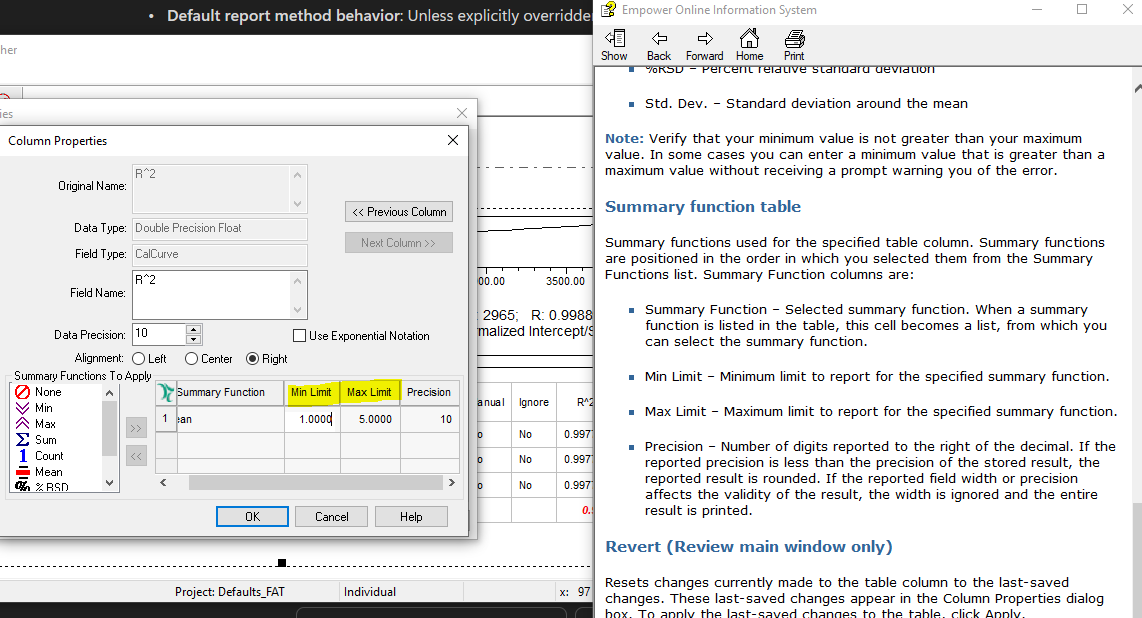Click the functions list vertical scrollbar thumb

(x=109, y=428)
